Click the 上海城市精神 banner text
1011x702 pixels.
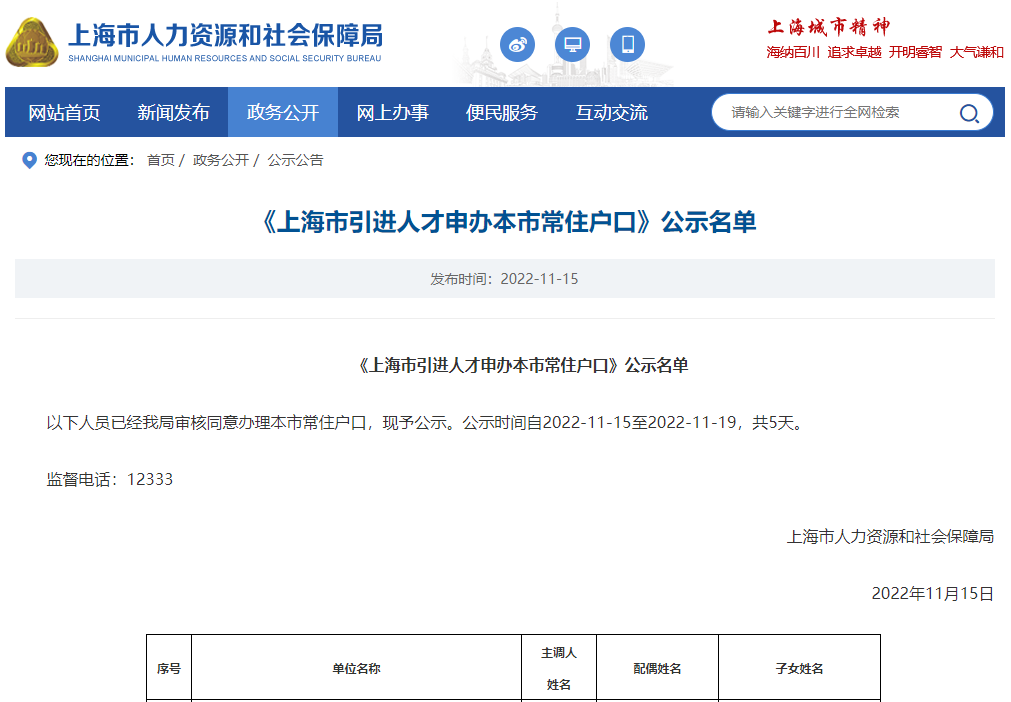pos(828,26)
